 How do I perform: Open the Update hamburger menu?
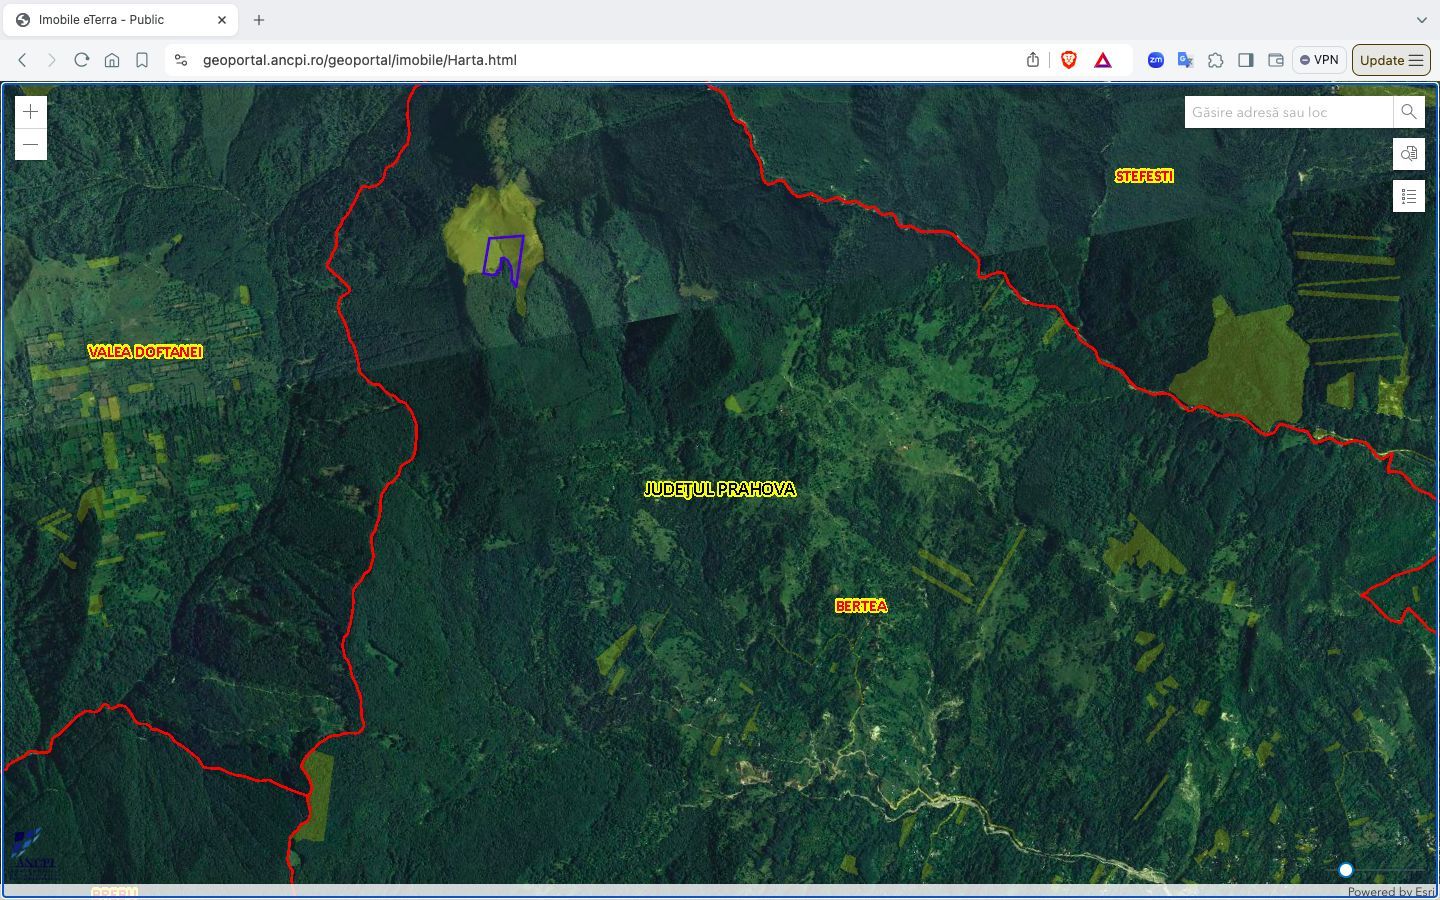coord(1391,60)
